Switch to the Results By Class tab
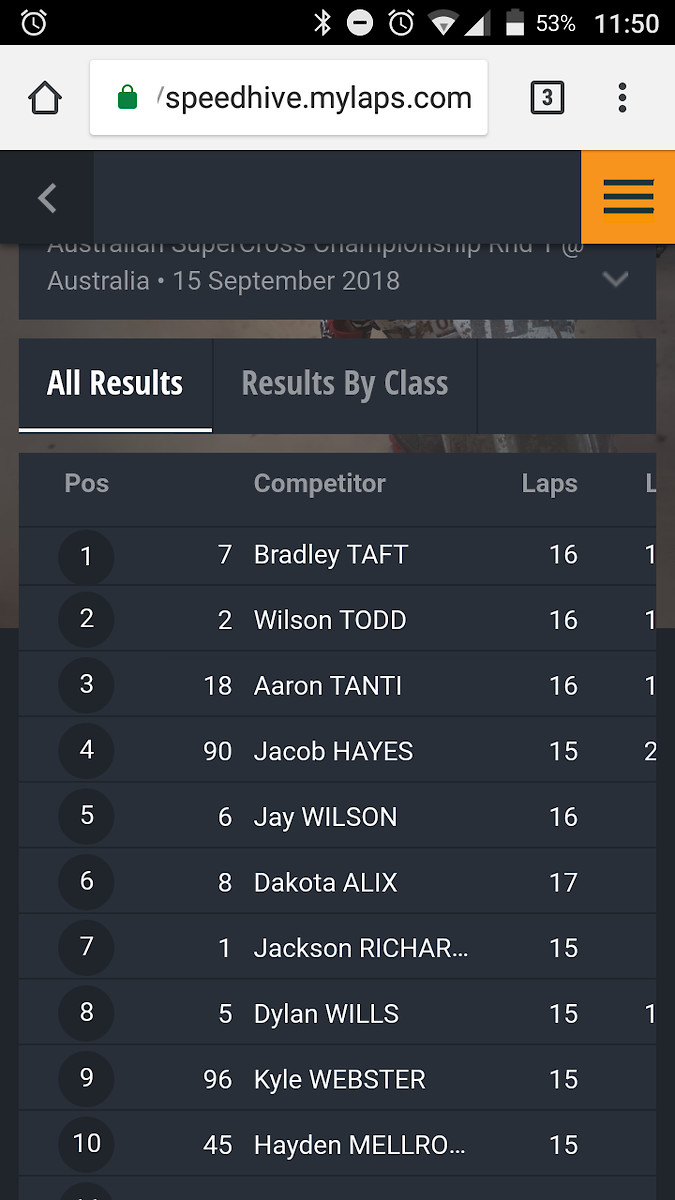The width and height of the screenshot is (675, 1200). coord(345,384)
